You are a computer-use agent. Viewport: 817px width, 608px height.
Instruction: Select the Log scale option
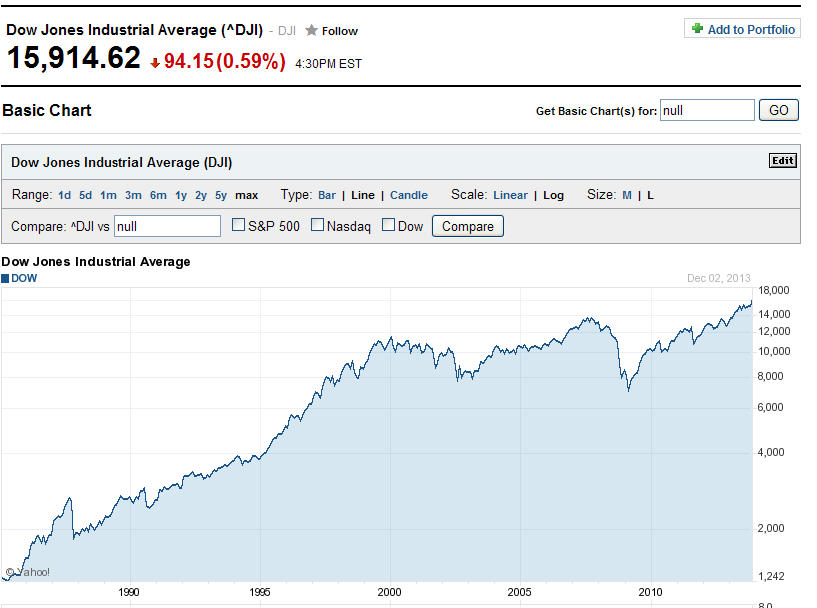(553, 195)
